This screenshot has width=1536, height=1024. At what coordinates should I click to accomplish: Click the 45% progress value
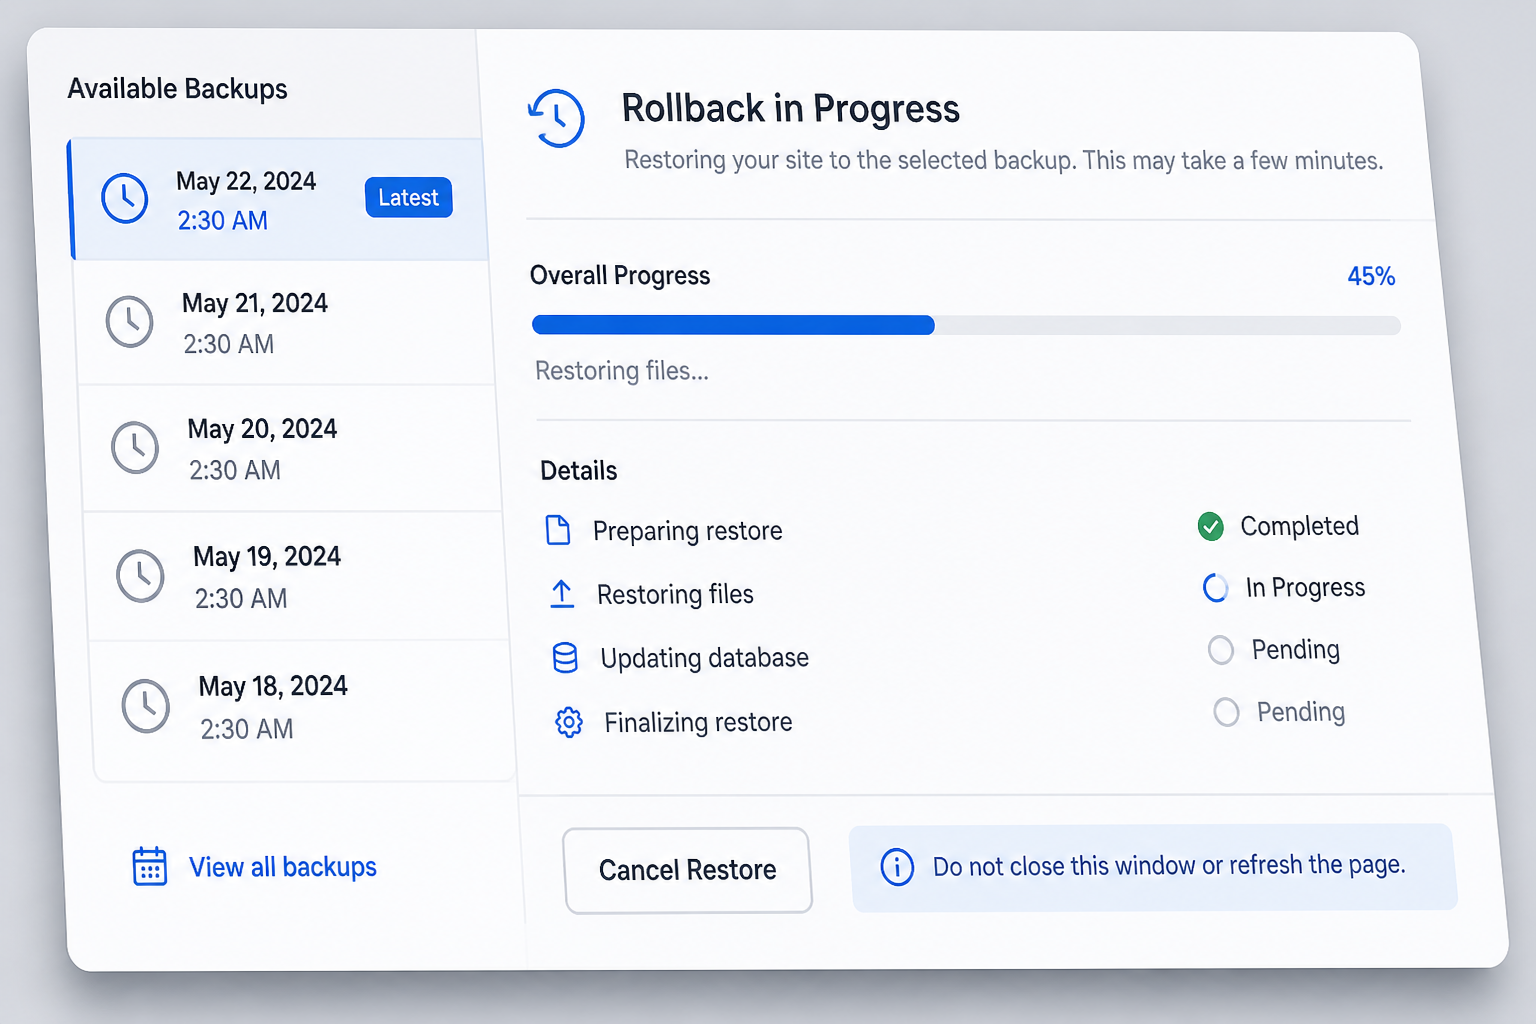click(1371, 276)
